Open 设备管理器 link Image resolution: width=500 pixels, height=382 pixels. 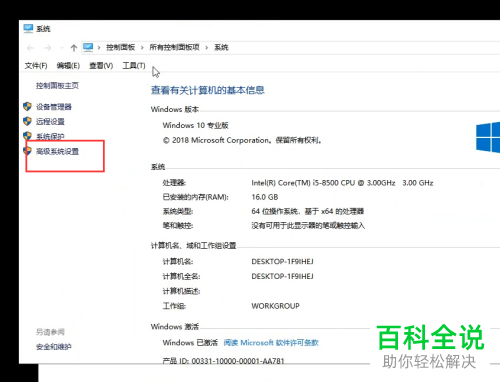tap(54, 107)
